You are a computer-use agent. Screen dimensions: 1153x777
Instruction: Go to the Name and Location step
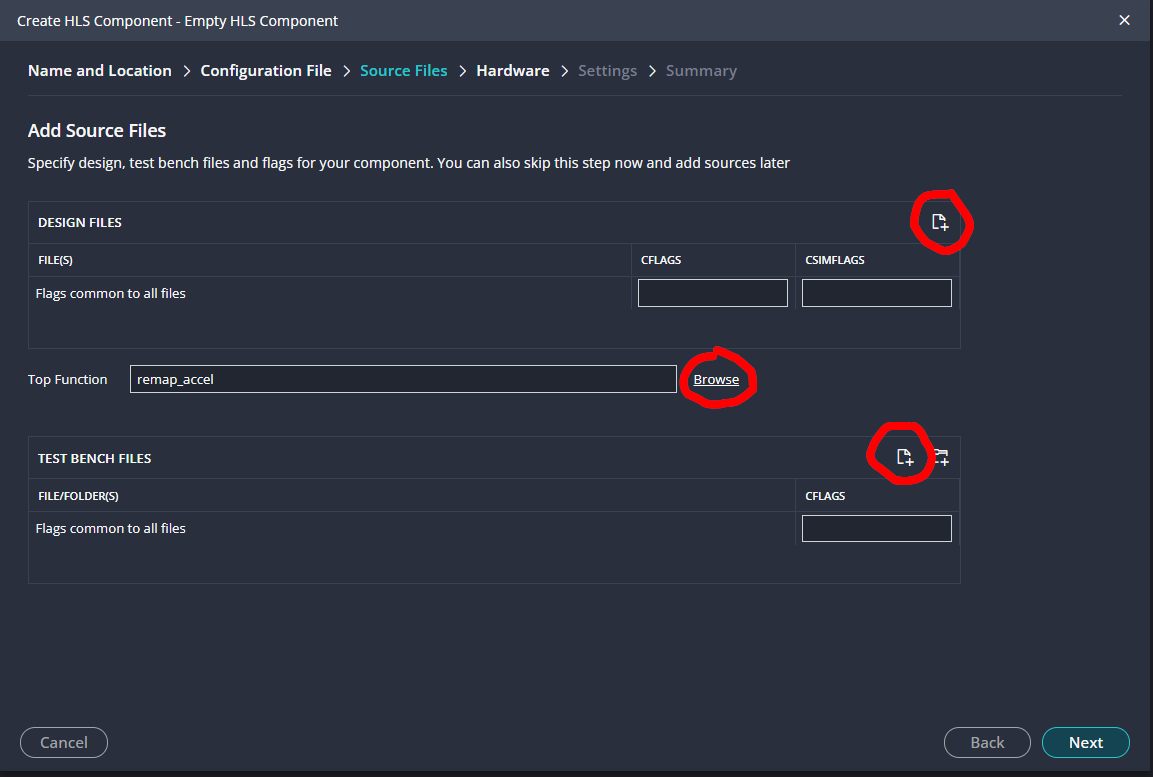point(100,71)
